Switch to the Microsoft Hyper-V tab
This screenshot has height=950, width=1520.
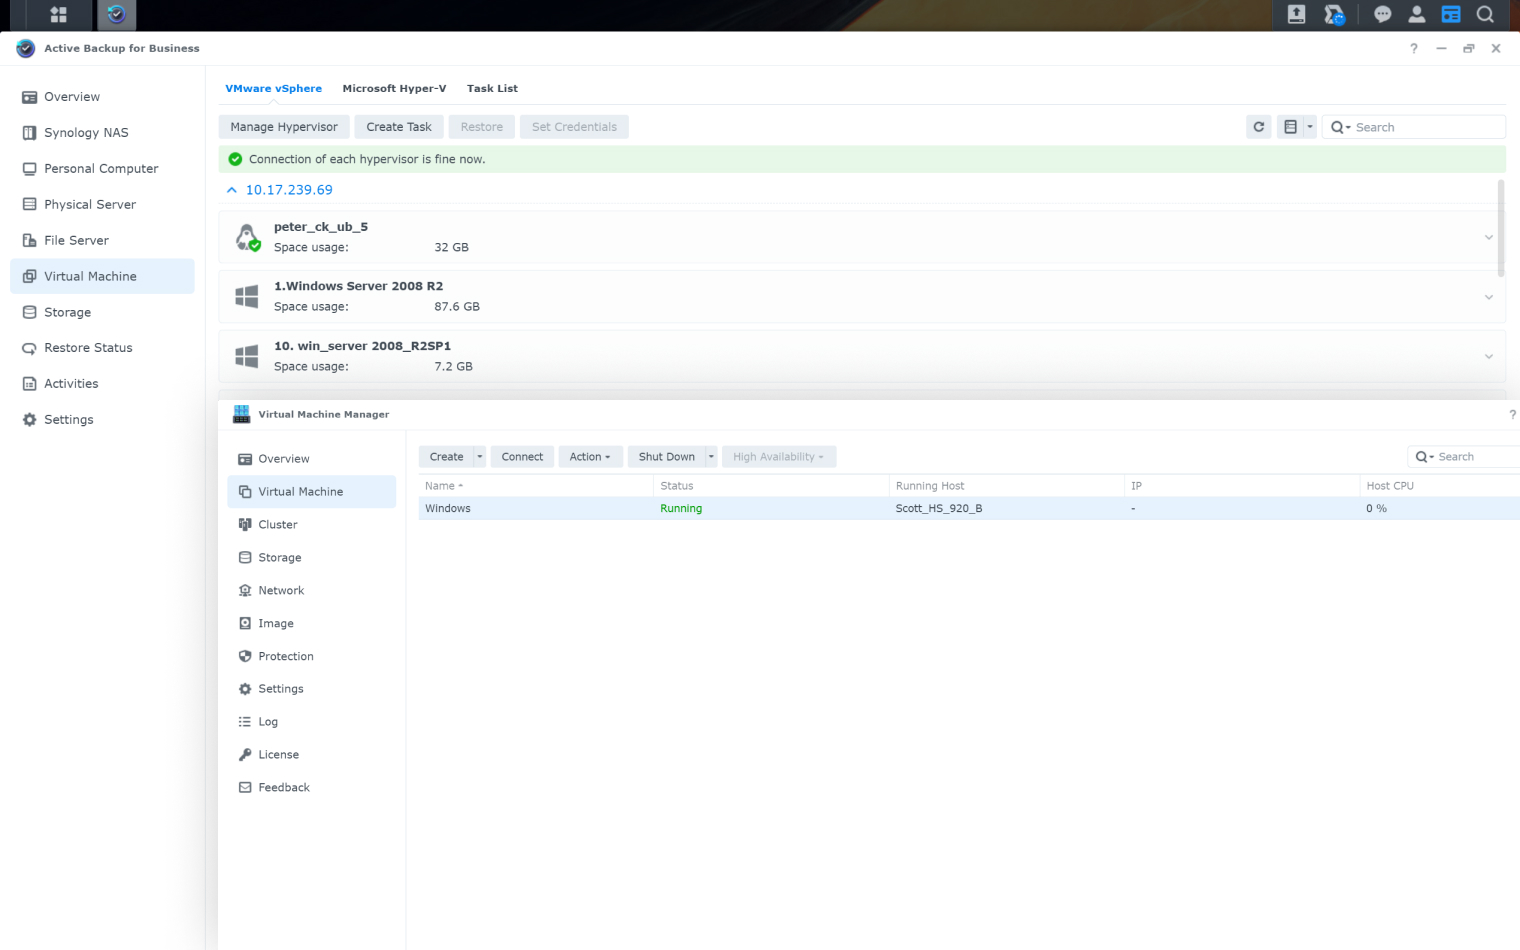394,88
